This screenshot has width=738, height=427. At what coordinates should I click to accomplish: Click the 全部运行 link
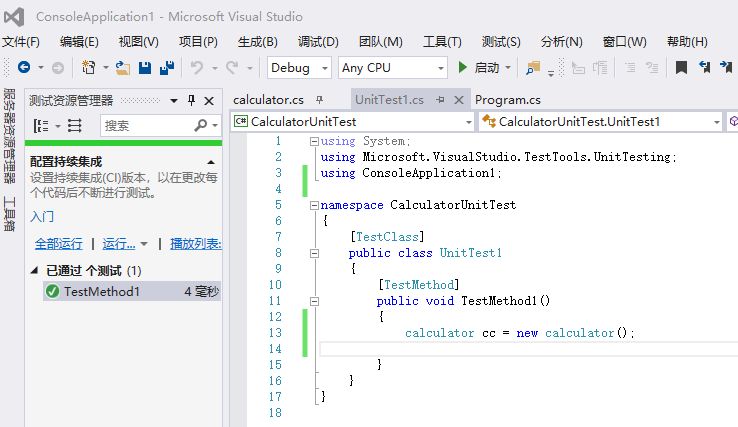(59, 244)
